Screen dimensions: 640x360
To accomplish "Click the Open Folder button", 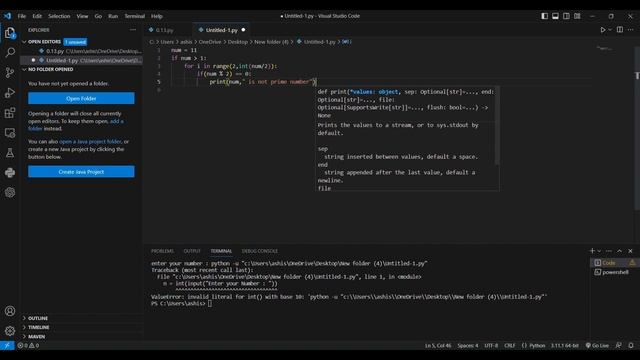I will pyautogui.click(x=81, y=98).
